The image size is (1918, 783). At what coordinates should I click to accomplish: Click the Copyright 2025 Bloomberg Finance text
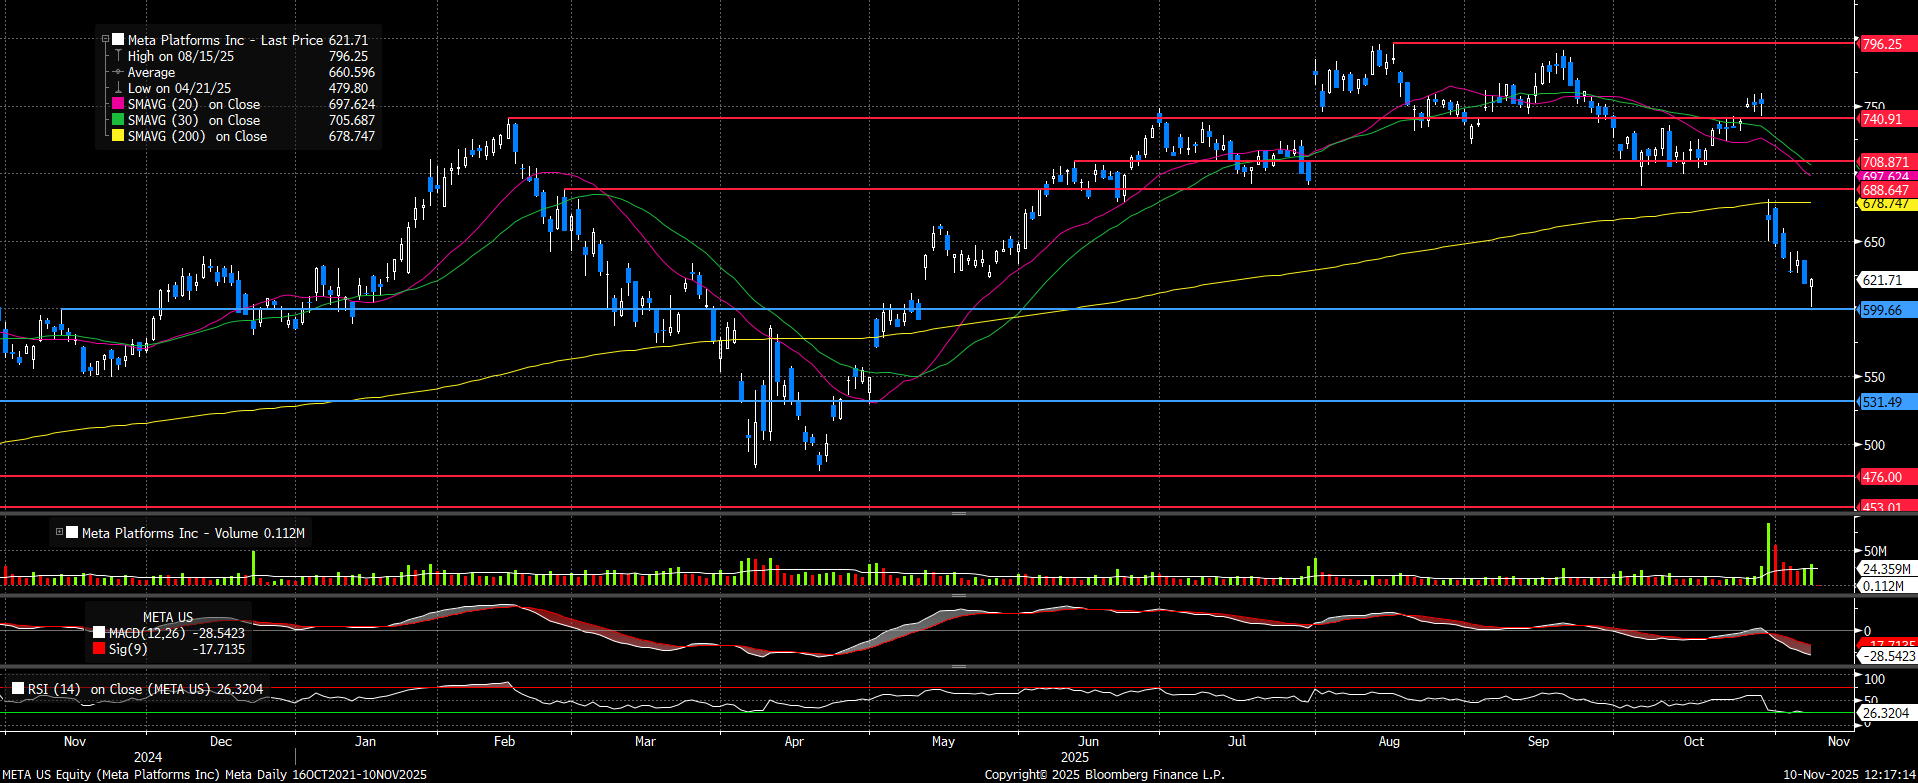pyautogui.click(x=1104, y=774)
